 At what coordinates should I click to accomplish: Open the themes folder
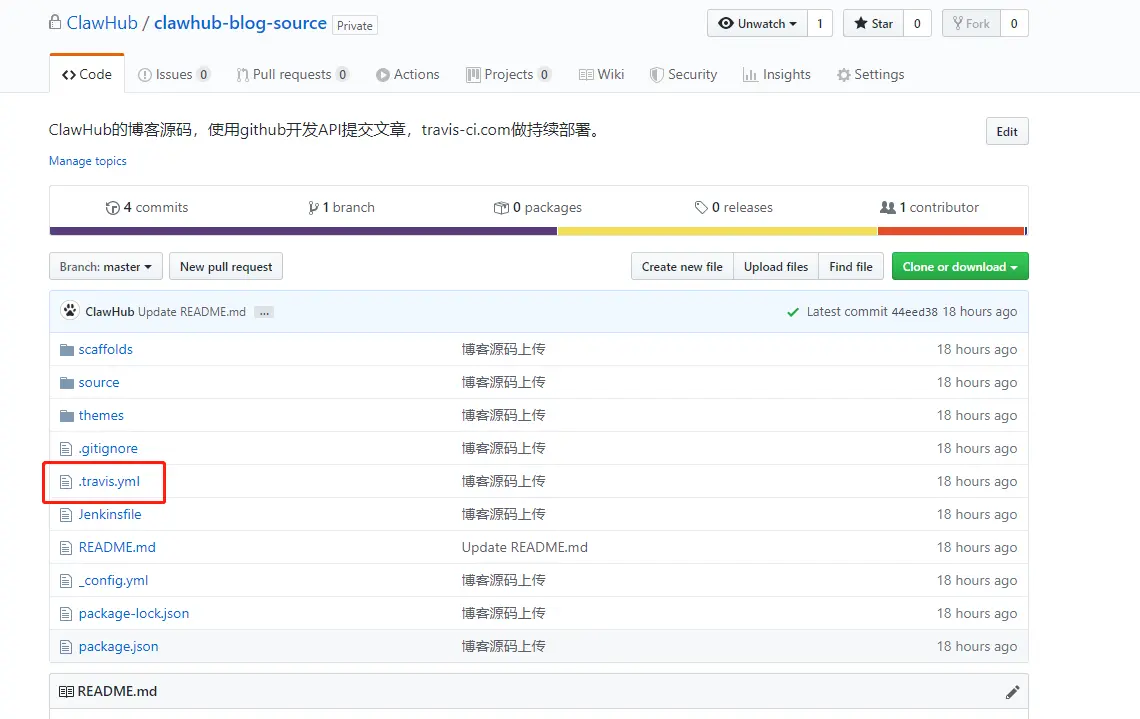[101, 415]
